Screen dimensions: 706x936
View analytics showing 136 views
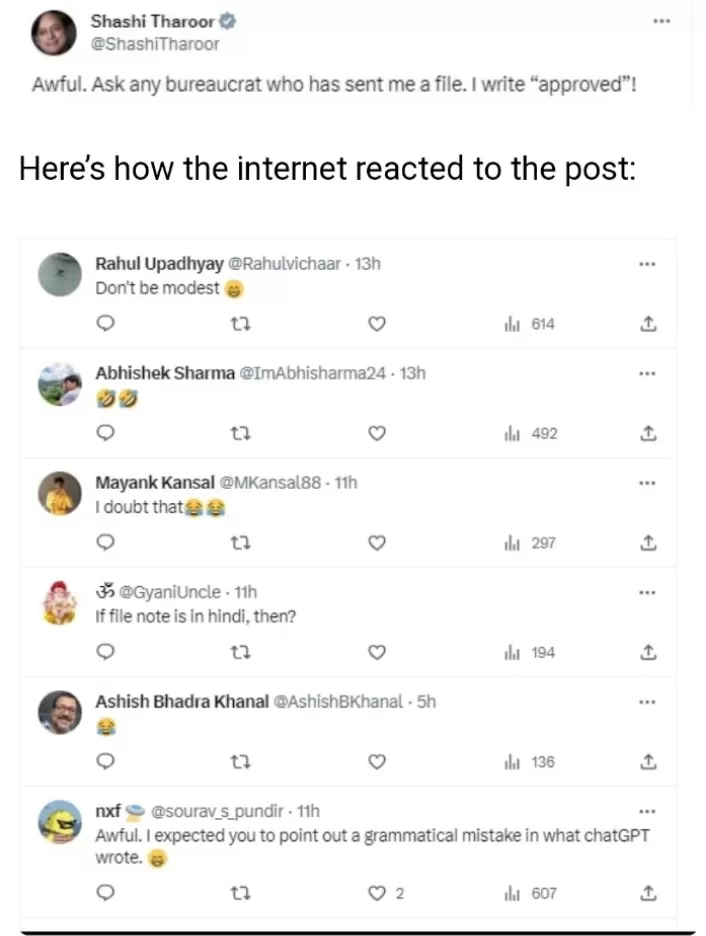point(530,762)
